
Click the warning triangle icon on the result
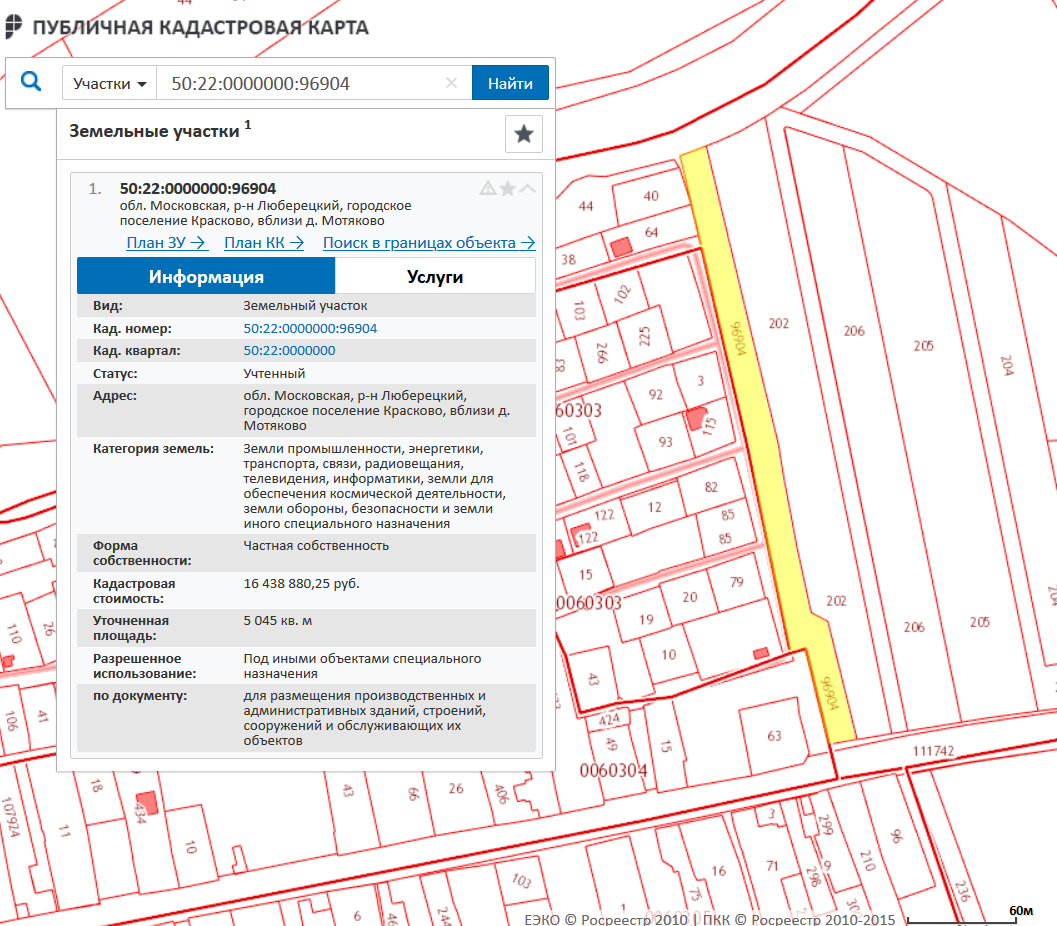(x=488, y=188)
